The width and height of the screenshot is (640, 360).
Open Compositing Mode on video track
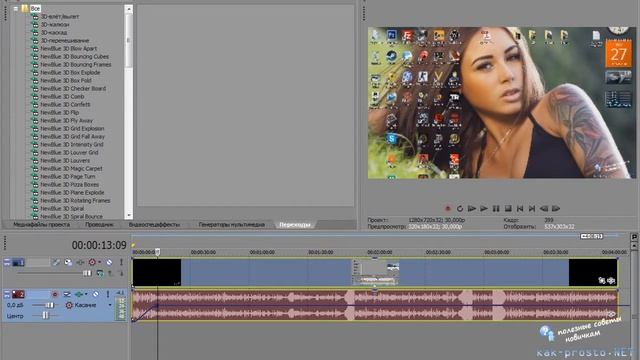pos(100,273)
